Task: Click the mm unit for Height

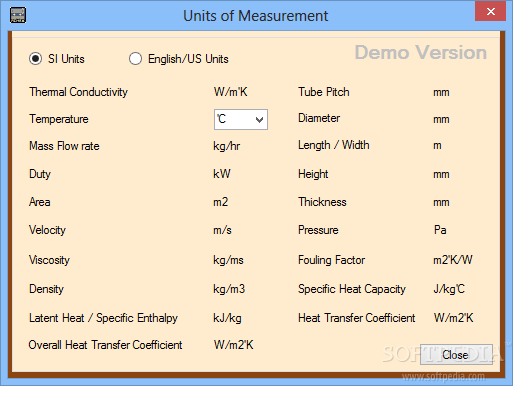Action: (441, 174)
